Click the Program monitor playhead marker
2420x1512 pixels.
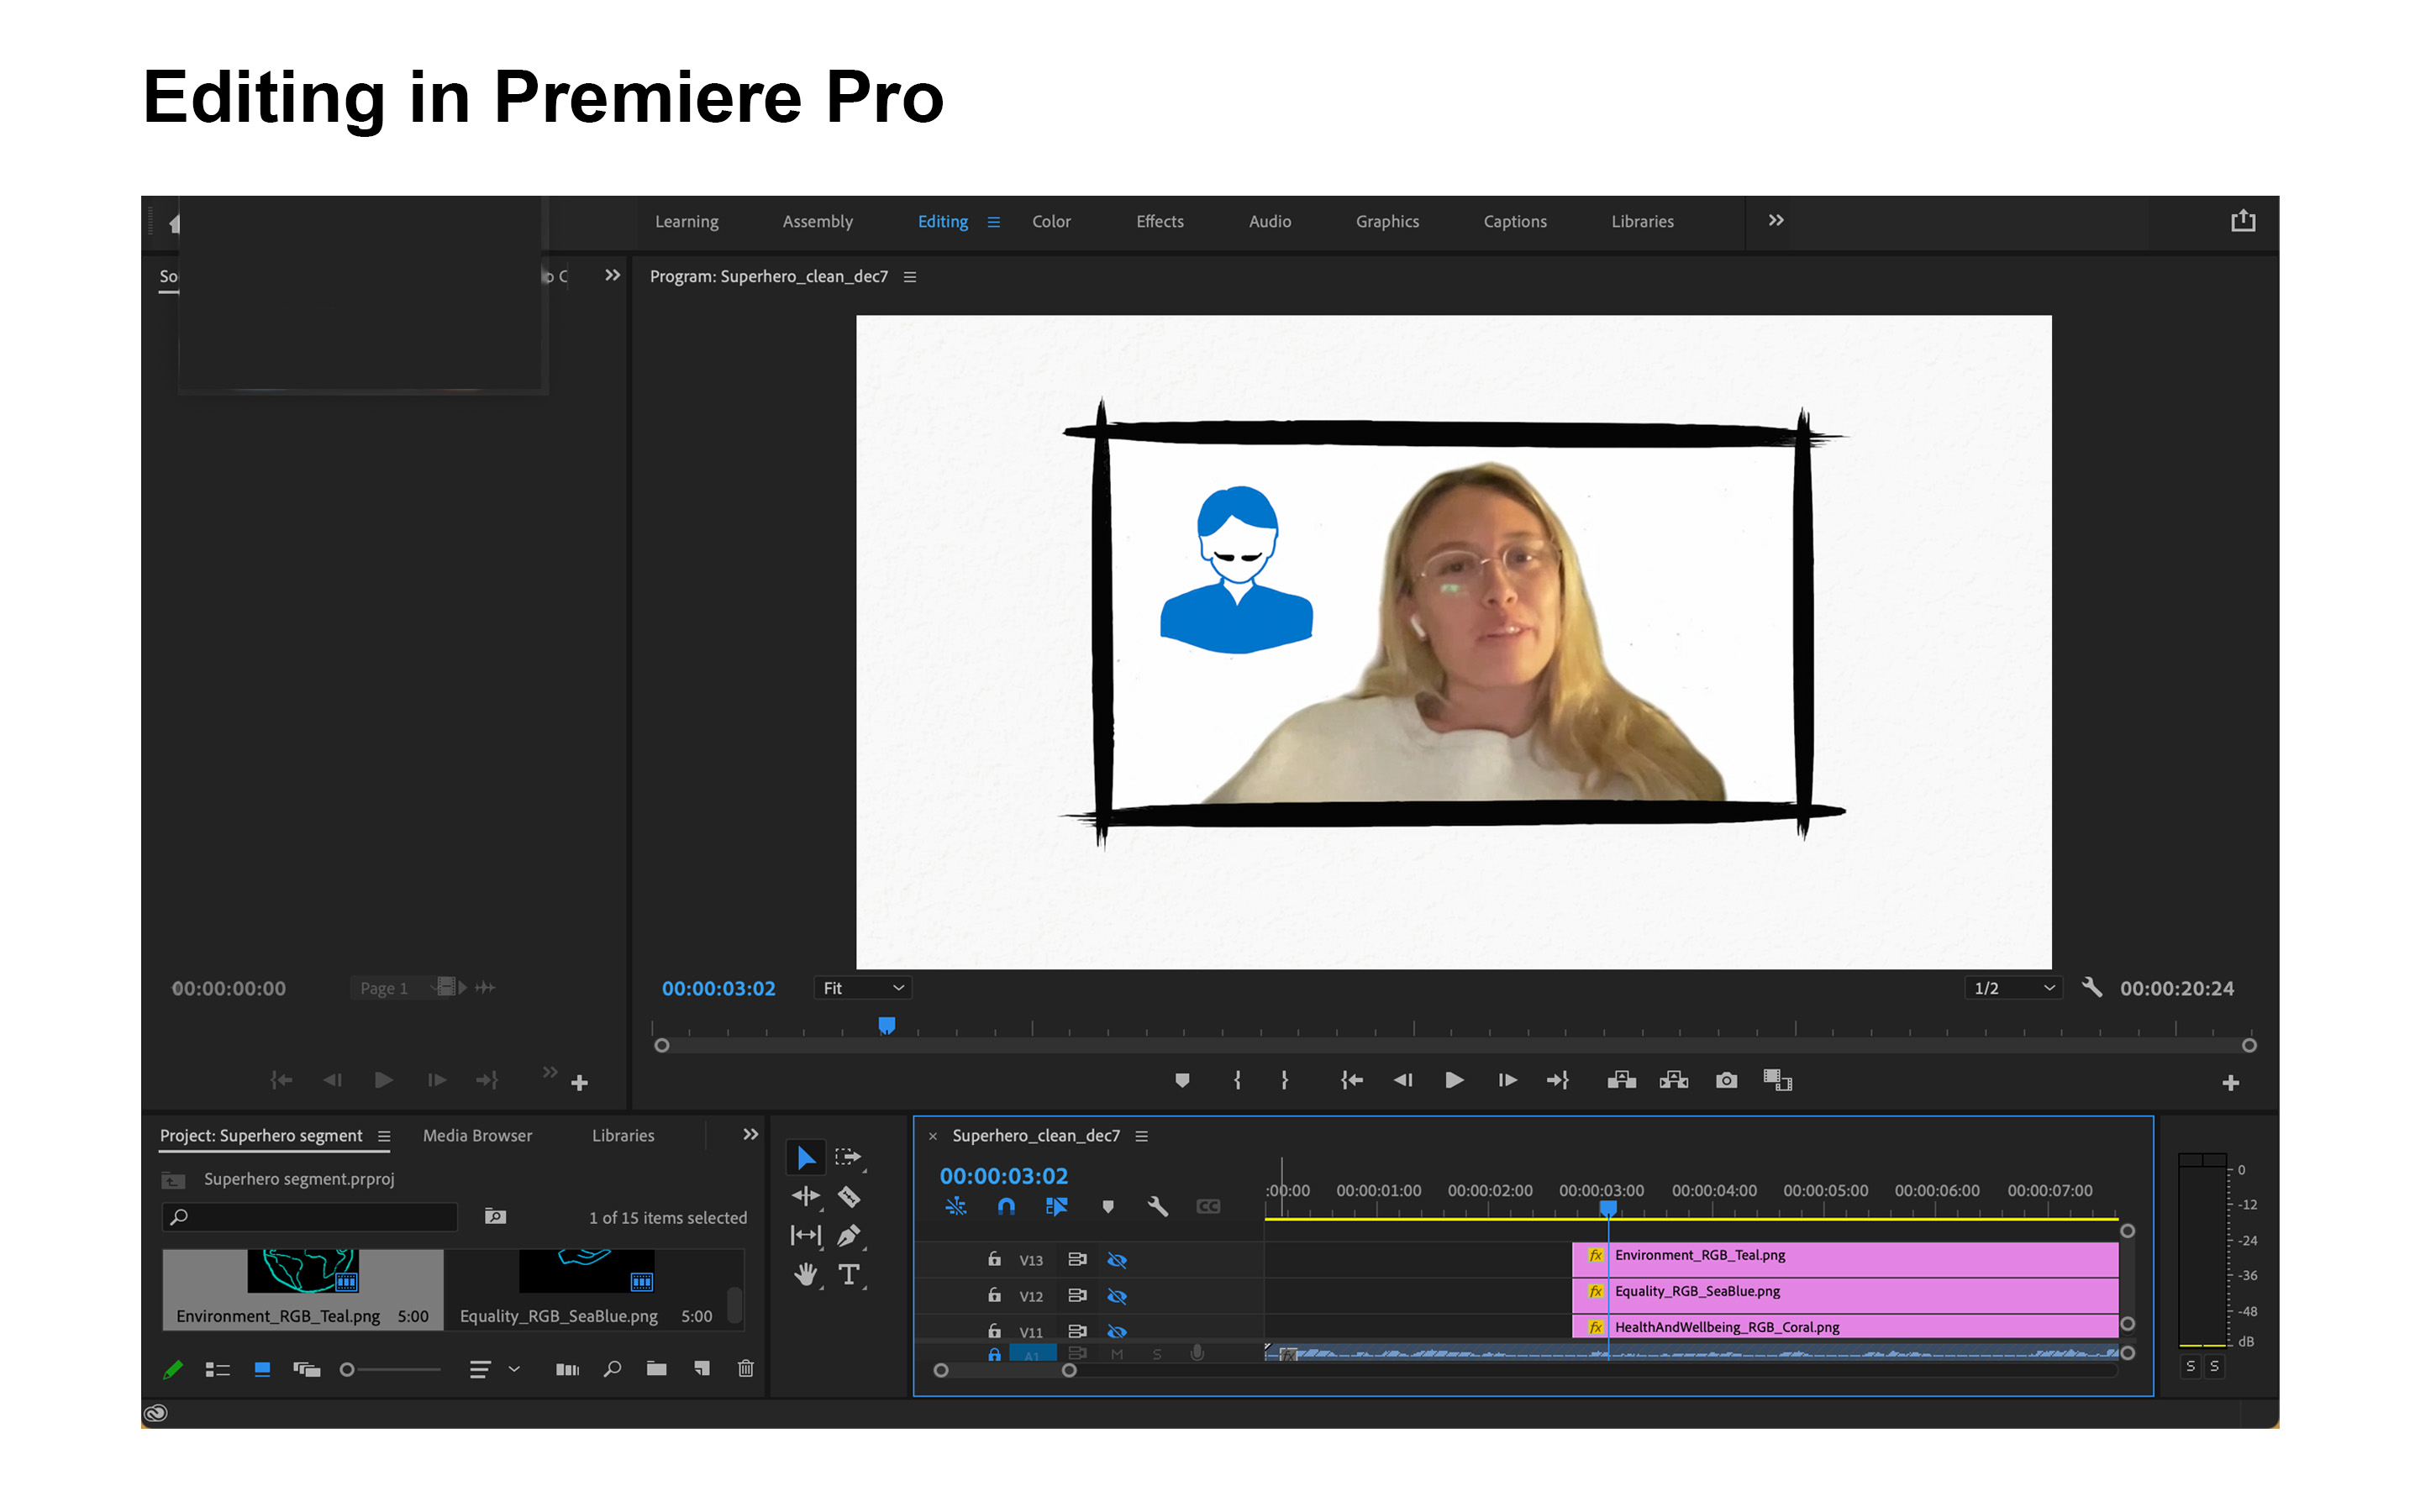click(x=886, y=1025)
